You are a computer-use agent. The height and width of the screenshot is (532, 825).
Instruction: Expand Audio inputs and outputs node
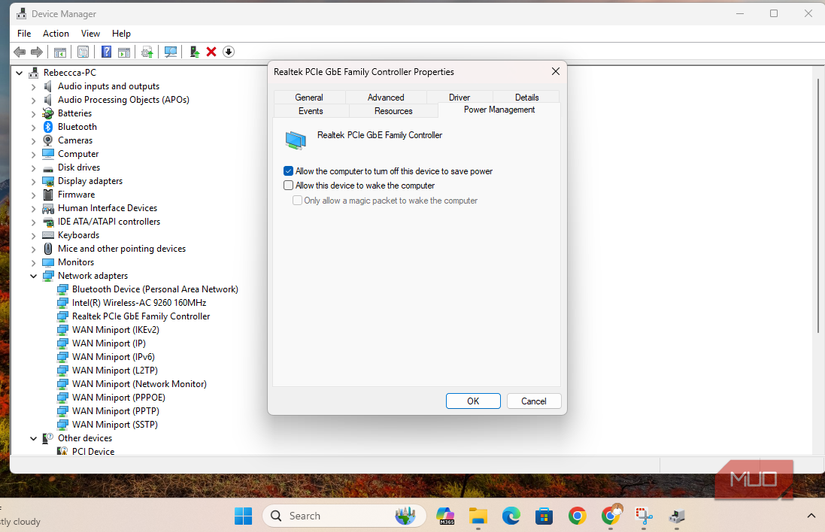(x=34, y=86)
